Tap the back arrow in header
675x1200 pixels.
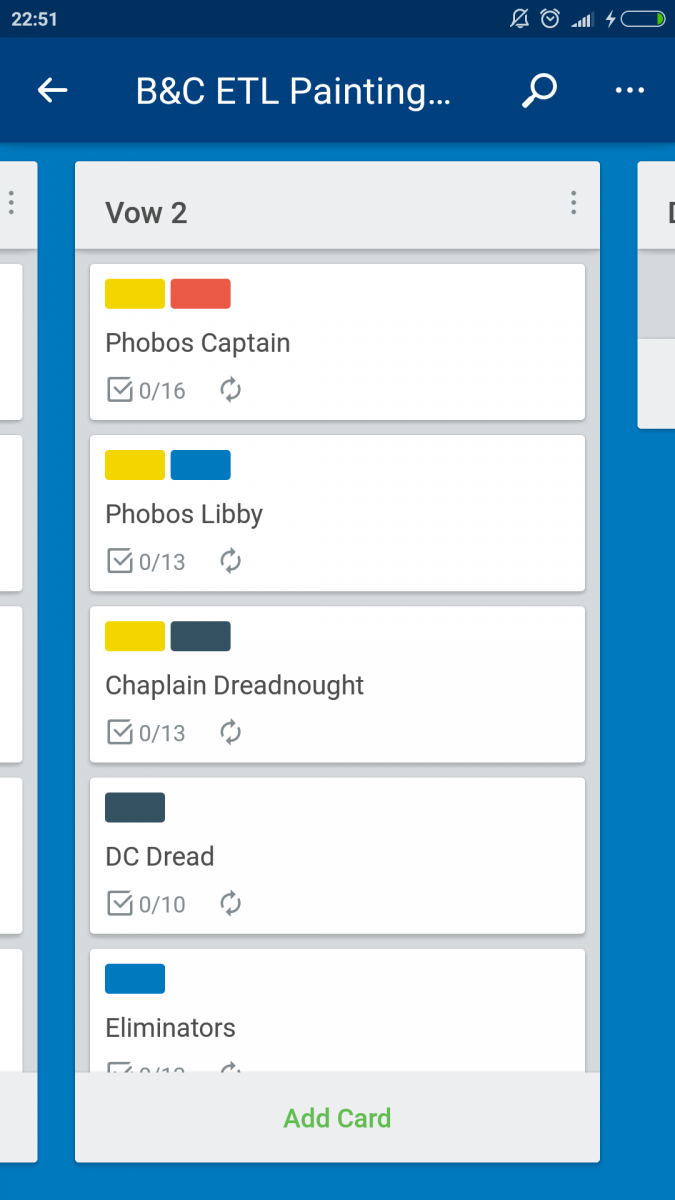coord(52,91)
